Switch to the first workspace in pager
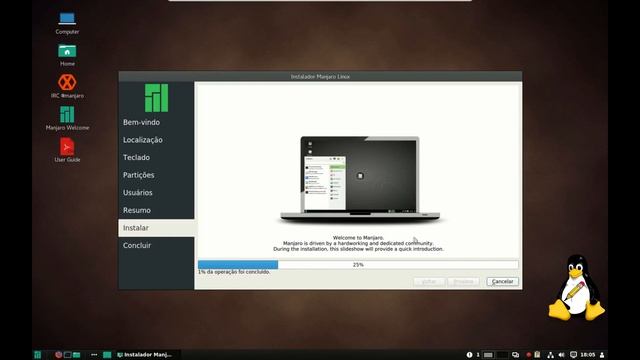 pos(488,355)
